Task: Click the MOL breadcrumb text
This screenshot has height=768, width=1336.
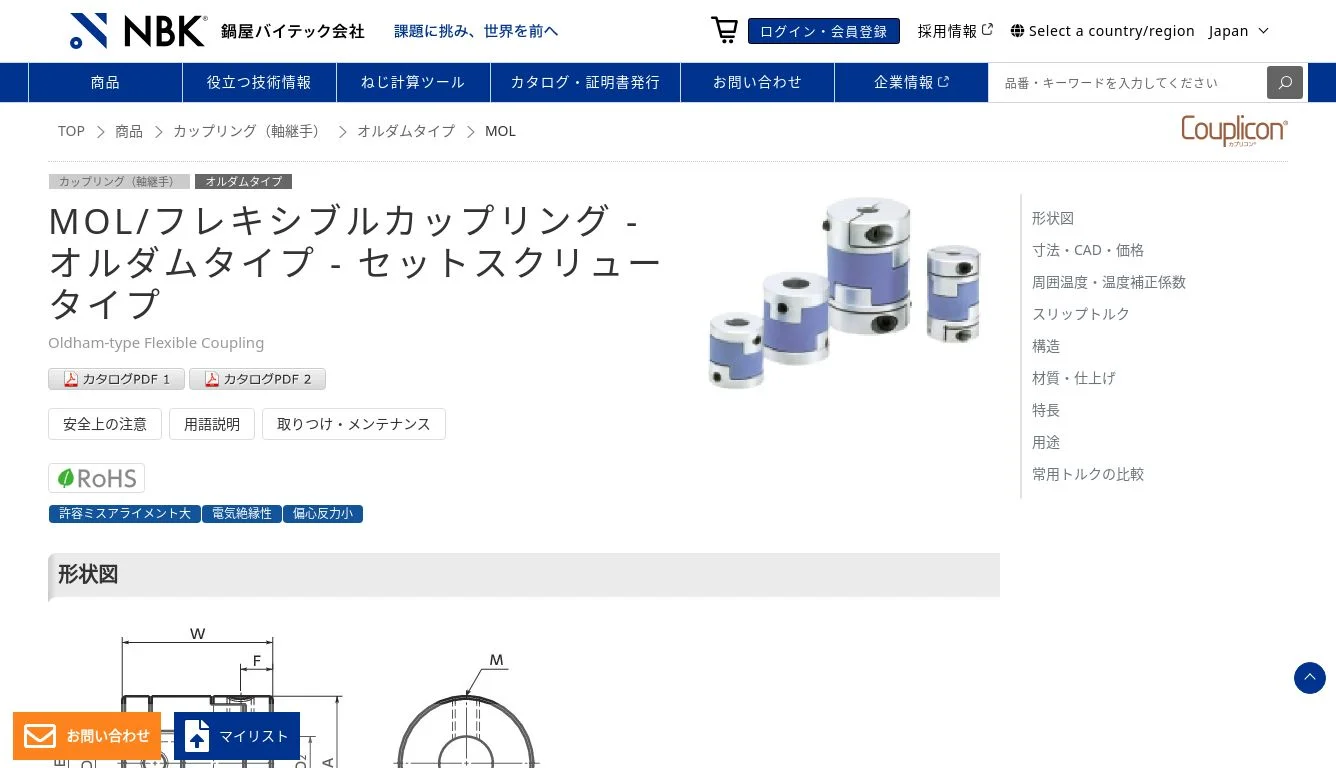Action: (500, 131)
